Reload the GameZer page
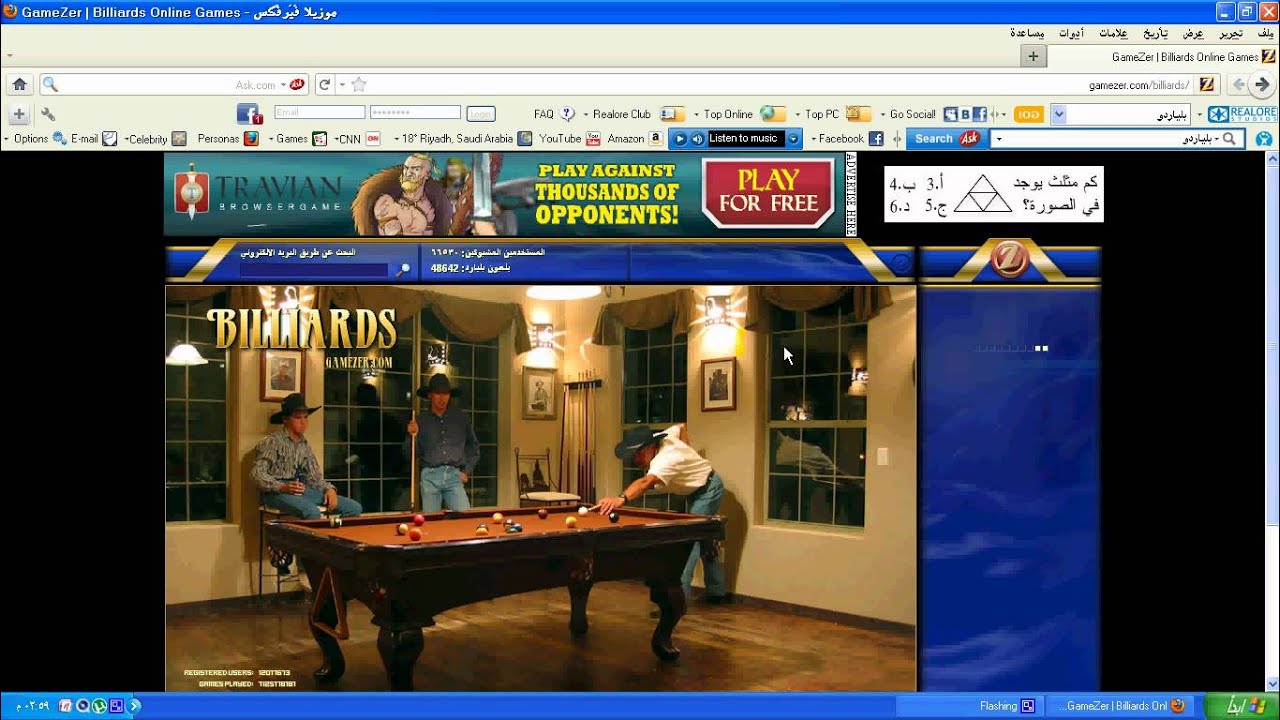1280x720 pixels. (324, 85)
